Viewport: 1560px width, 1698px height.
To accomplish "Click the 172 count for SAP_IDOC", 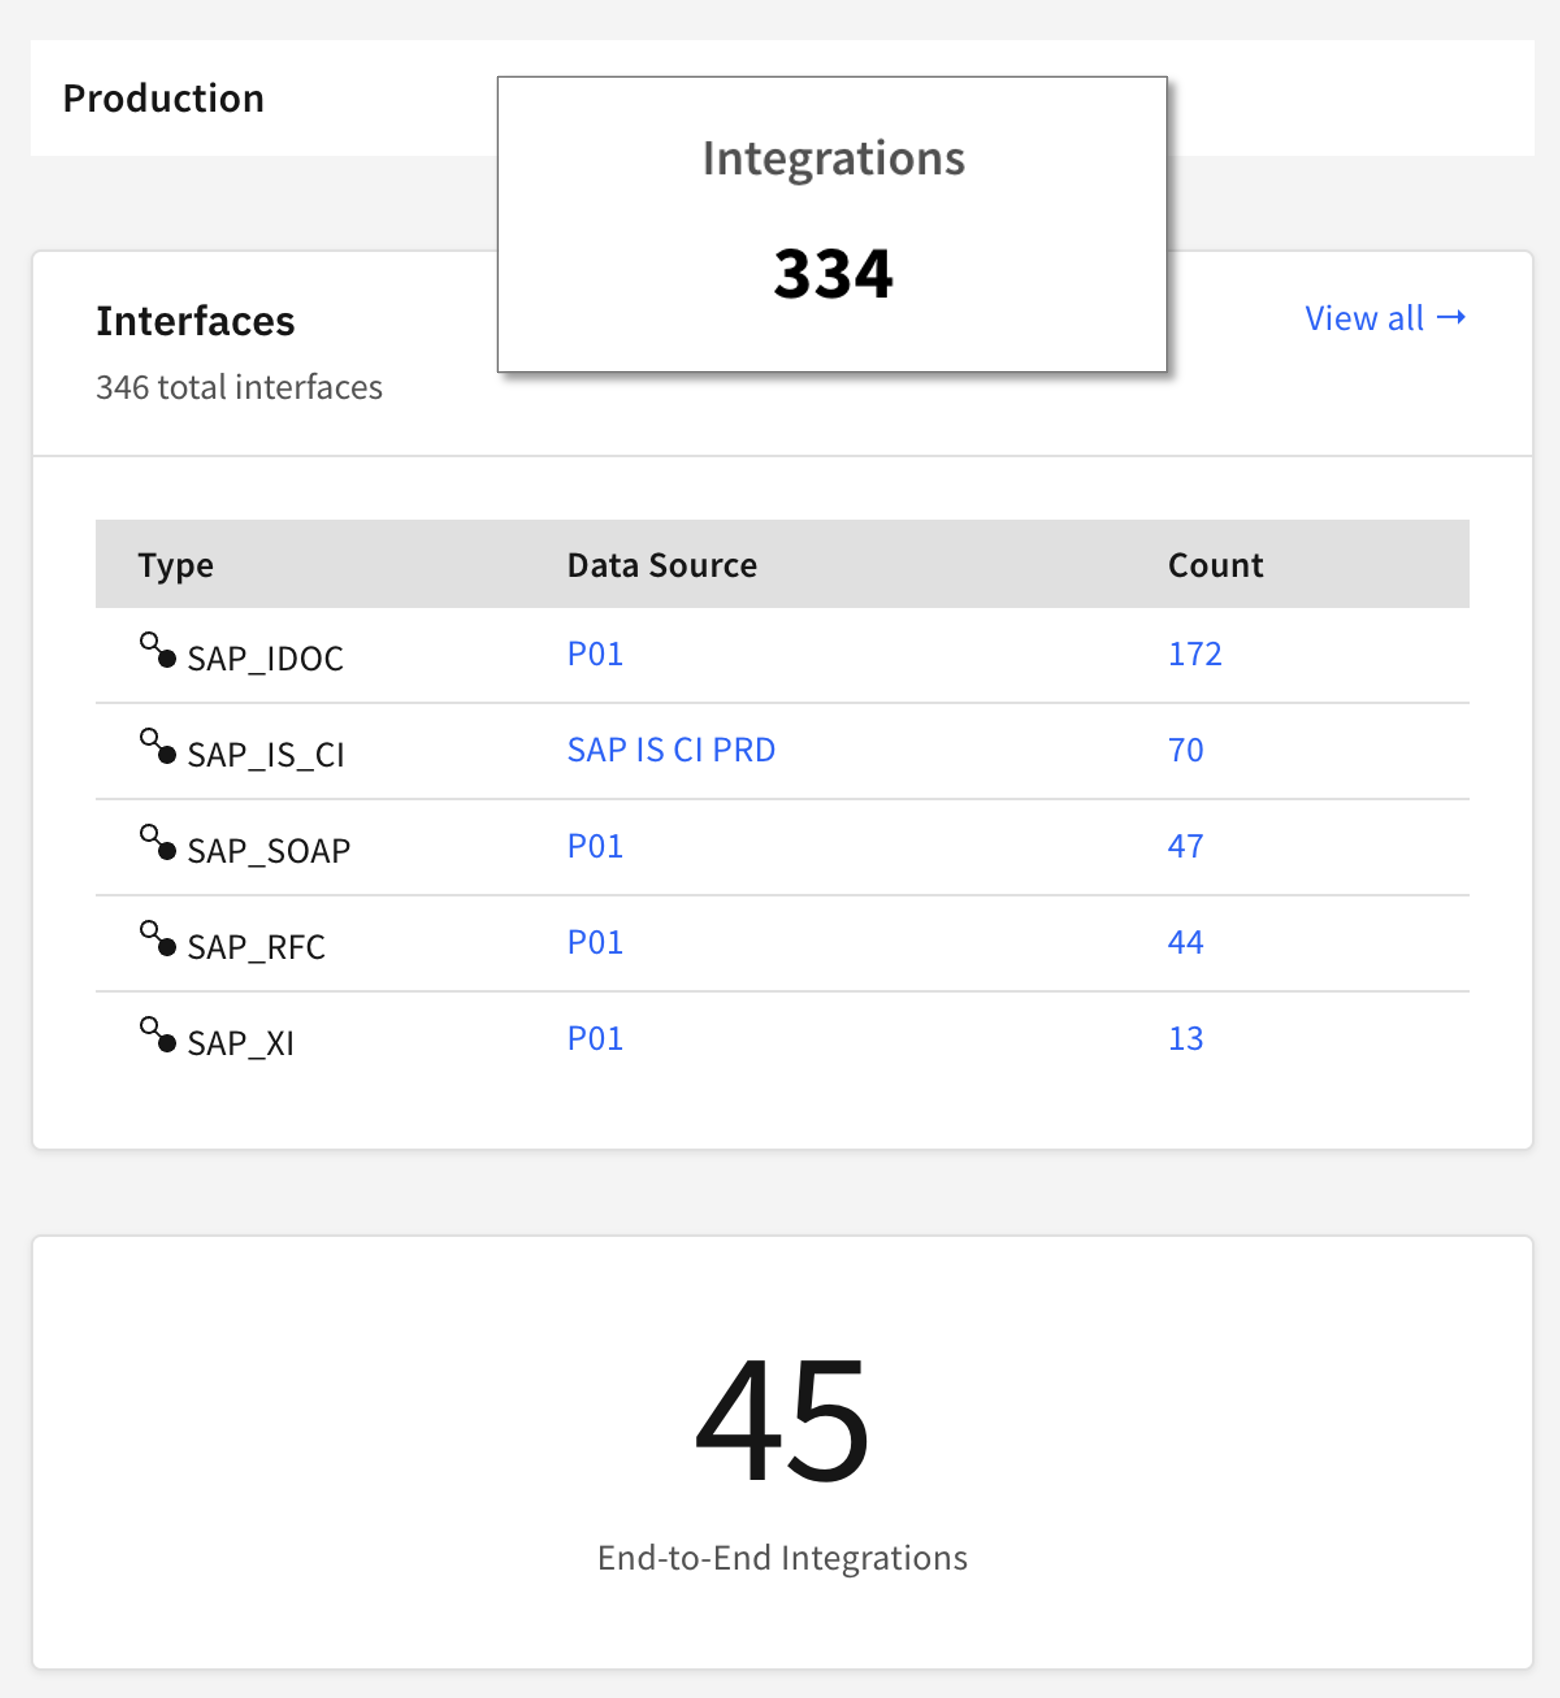I will [x=1195, y=654].
